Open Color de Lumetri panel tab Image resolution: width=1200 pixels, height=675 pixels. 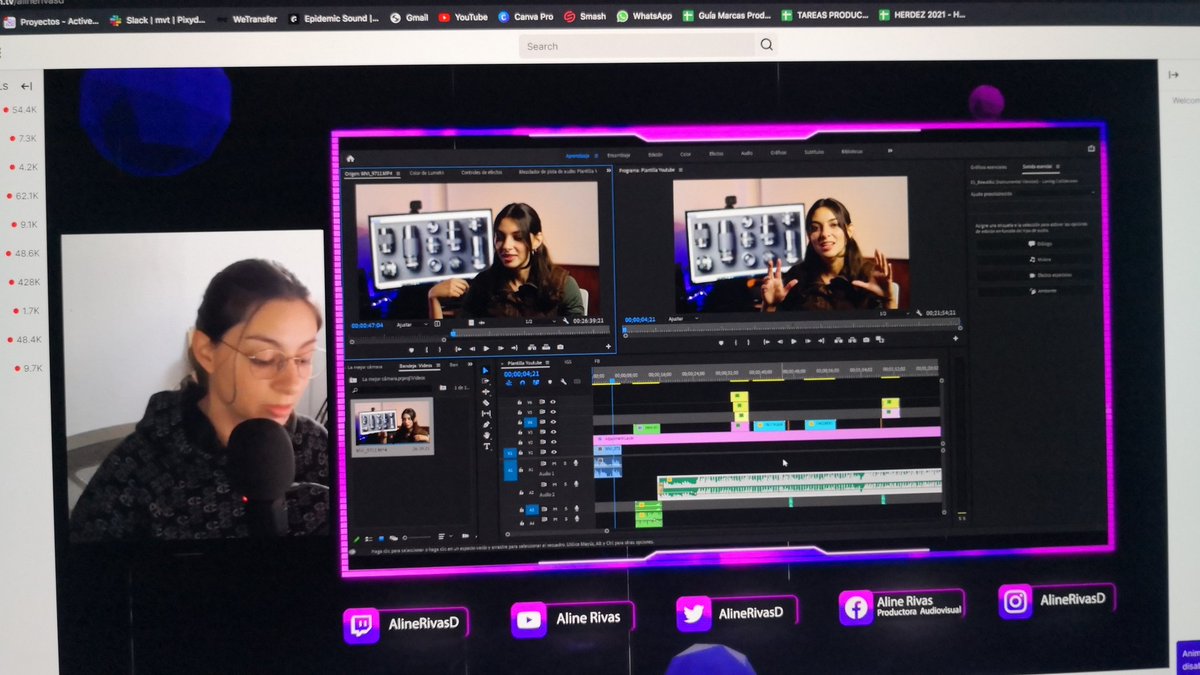427,172
